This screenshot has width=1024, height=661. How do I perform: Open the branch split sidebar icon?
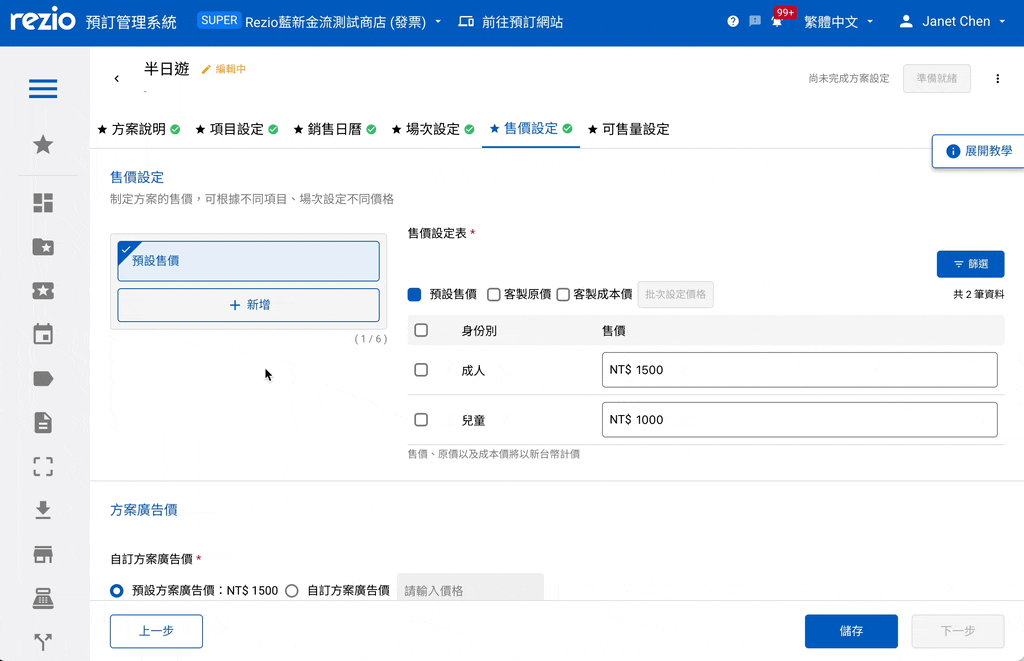43,642
